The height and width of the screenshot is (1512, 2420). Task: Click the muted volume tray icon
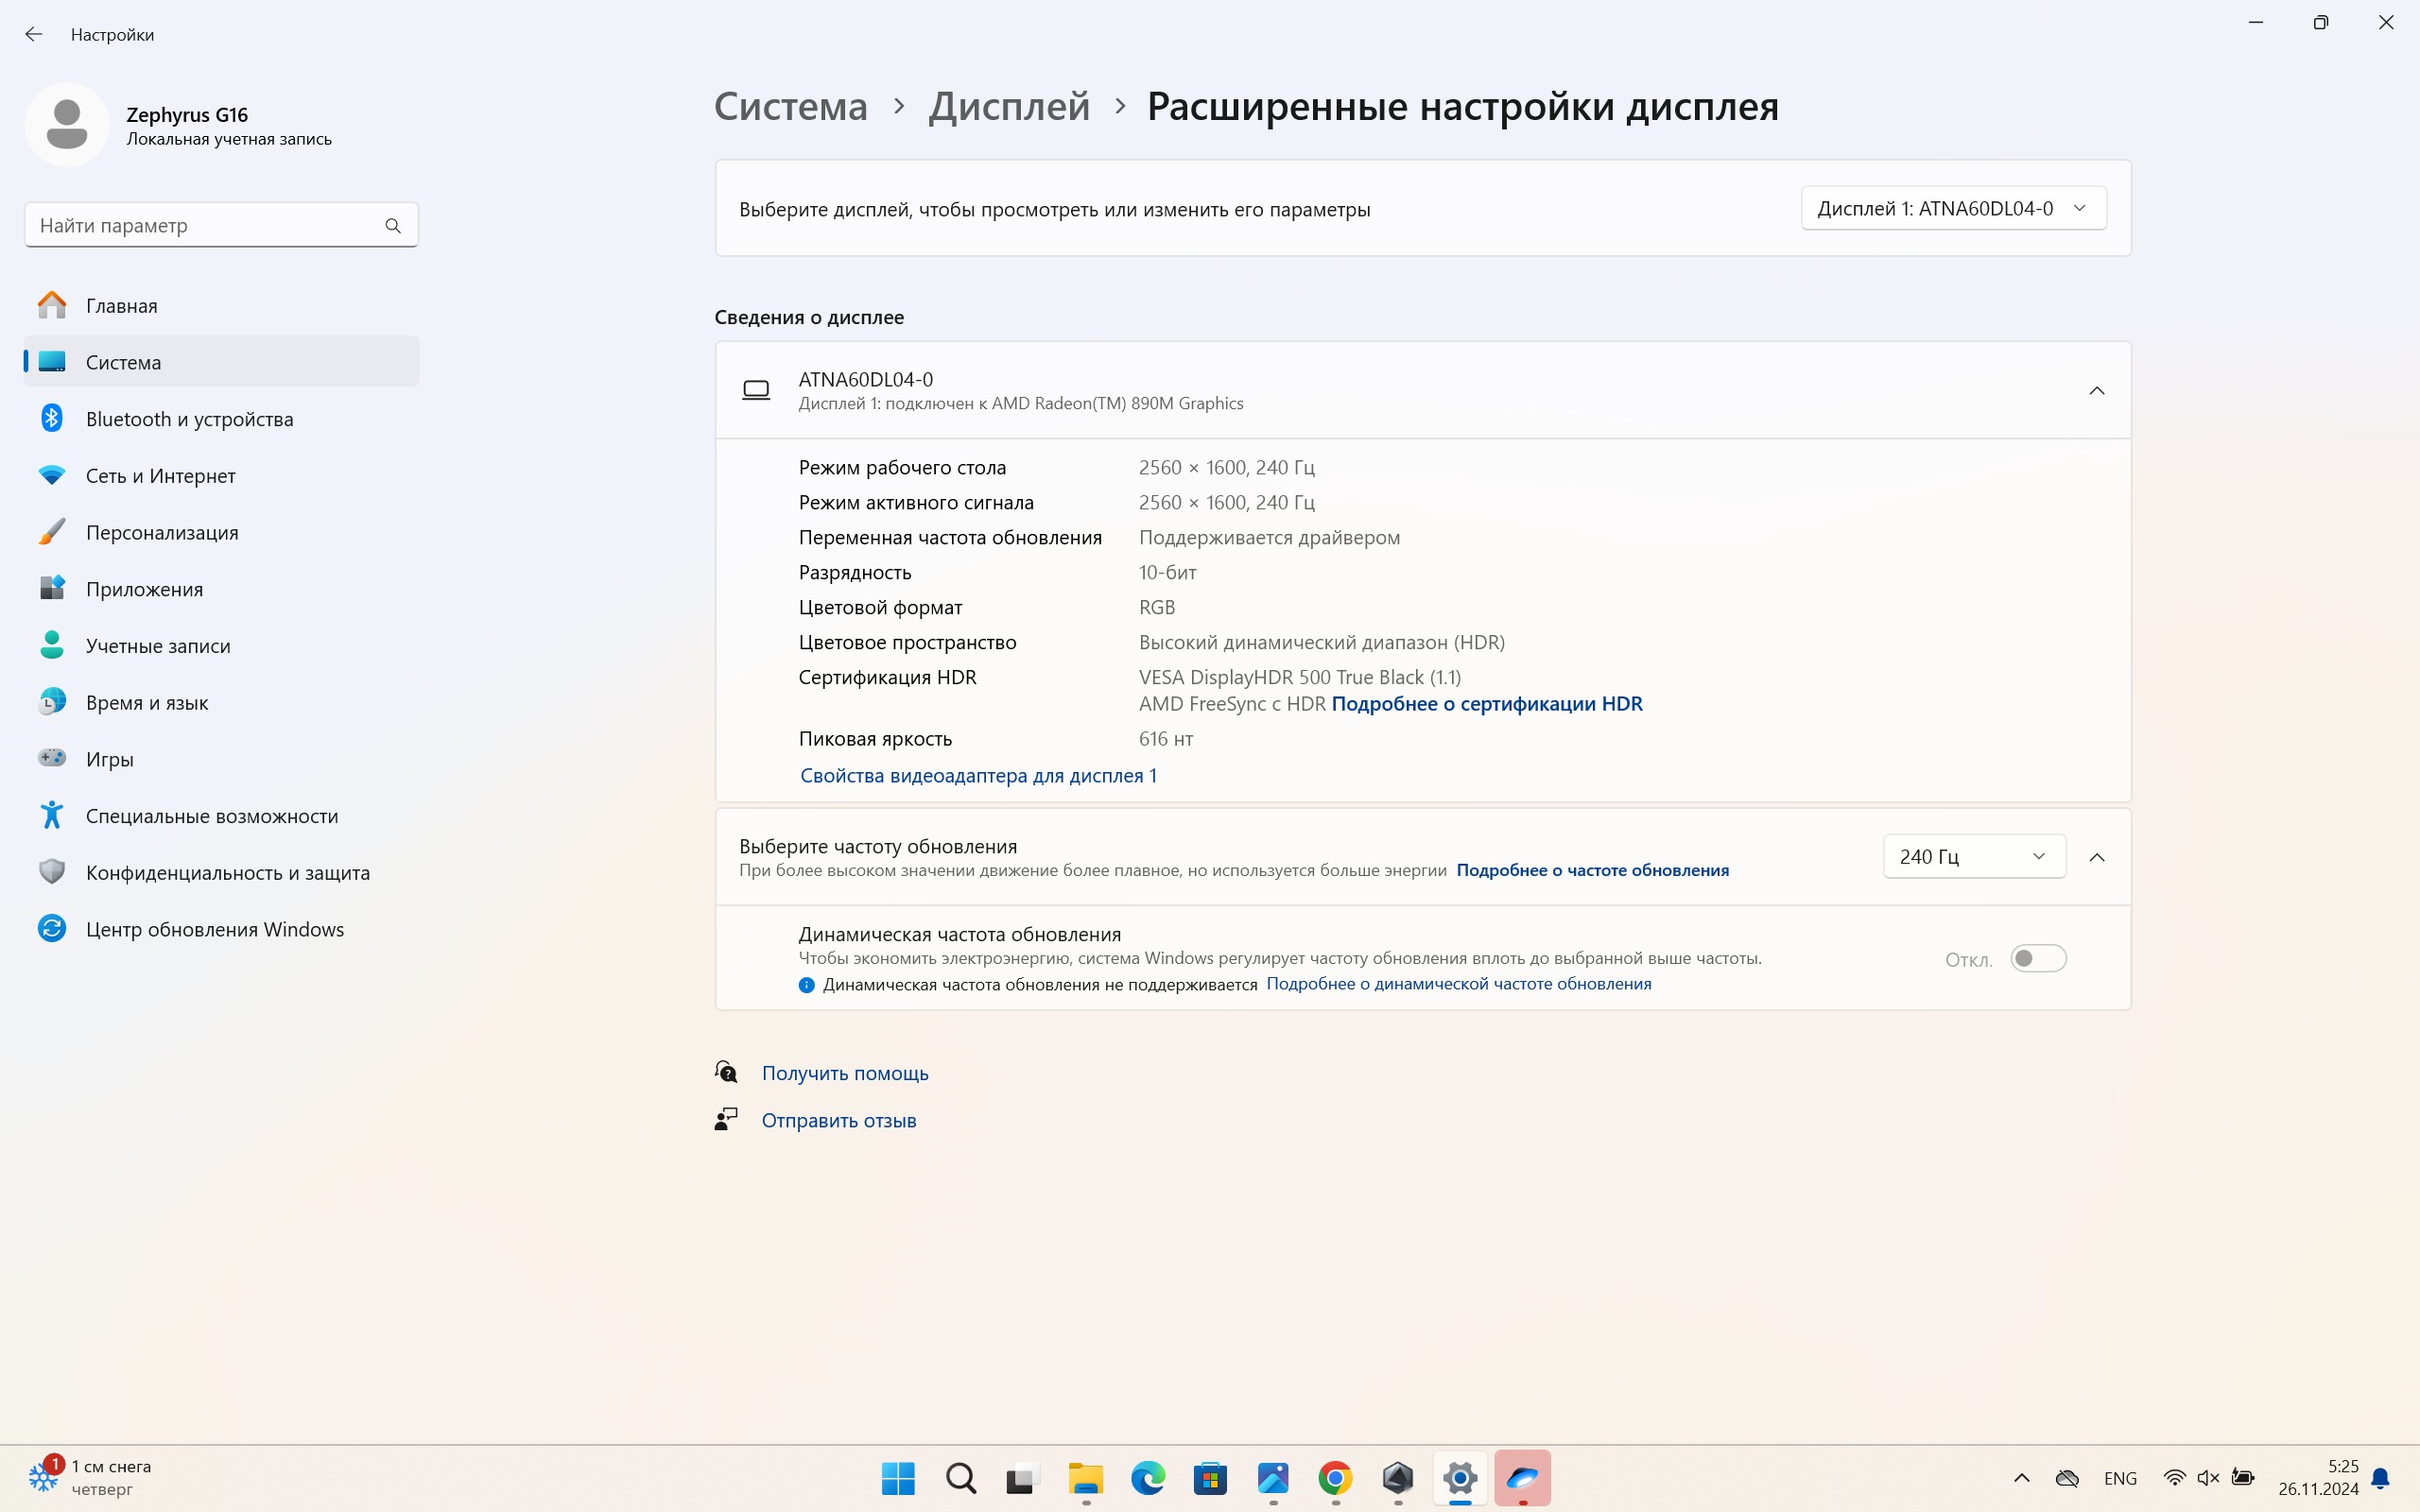click(x=2208, y=1478)
